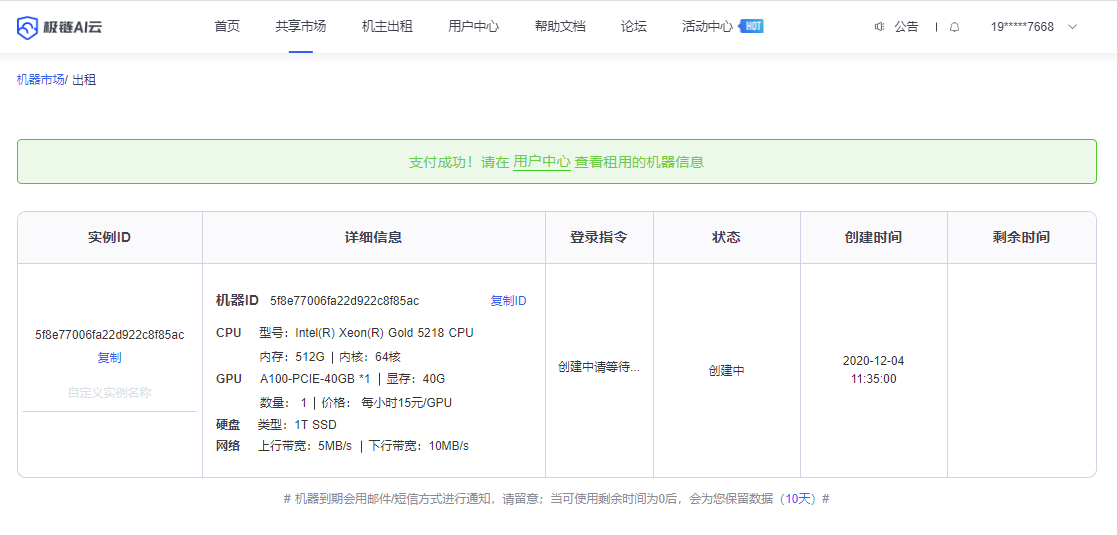The image size is (1117, 535).
Task: Click the 复制ID link beside the machine ID
Action: coord(509,301)
